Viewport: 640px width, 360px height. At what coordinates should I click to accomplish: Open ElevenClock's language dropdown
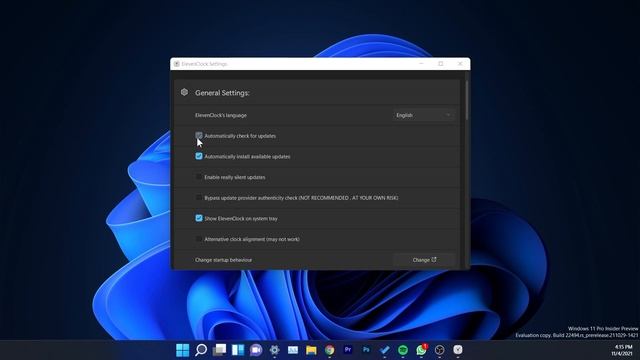pyautogui.click(x=424, y=115)
